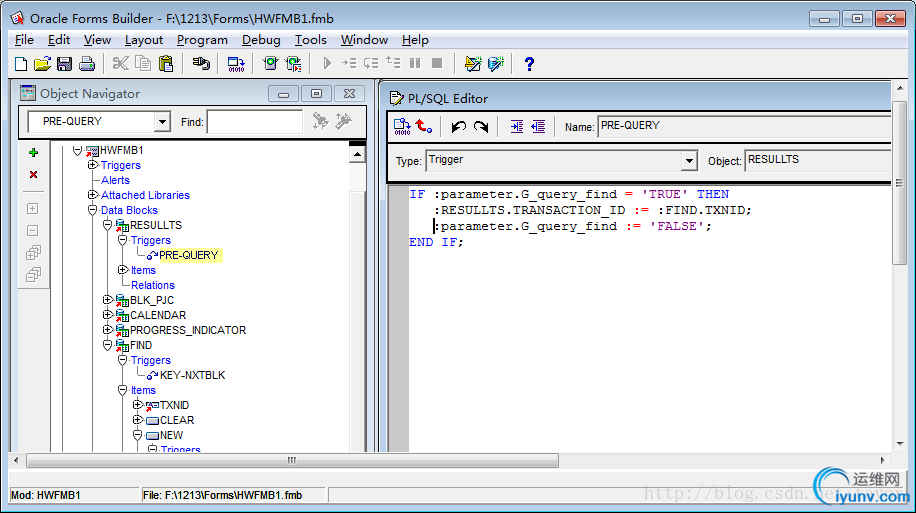Click the debugger Pause icon
The width and height of the screenshot is (916, 513).
tap(415, 63)
